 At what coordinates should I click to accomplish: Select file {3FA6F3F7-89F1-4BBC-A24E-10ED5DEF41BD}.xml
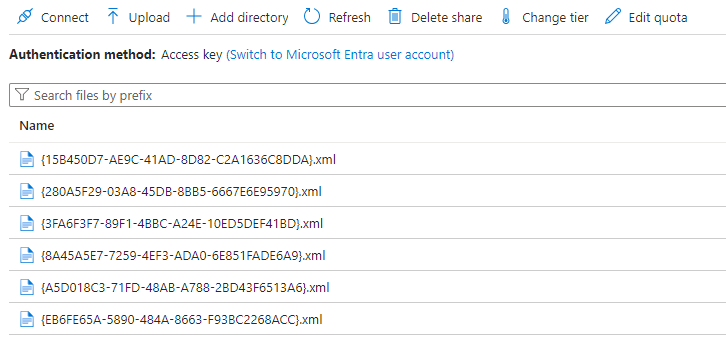[182, 224]
